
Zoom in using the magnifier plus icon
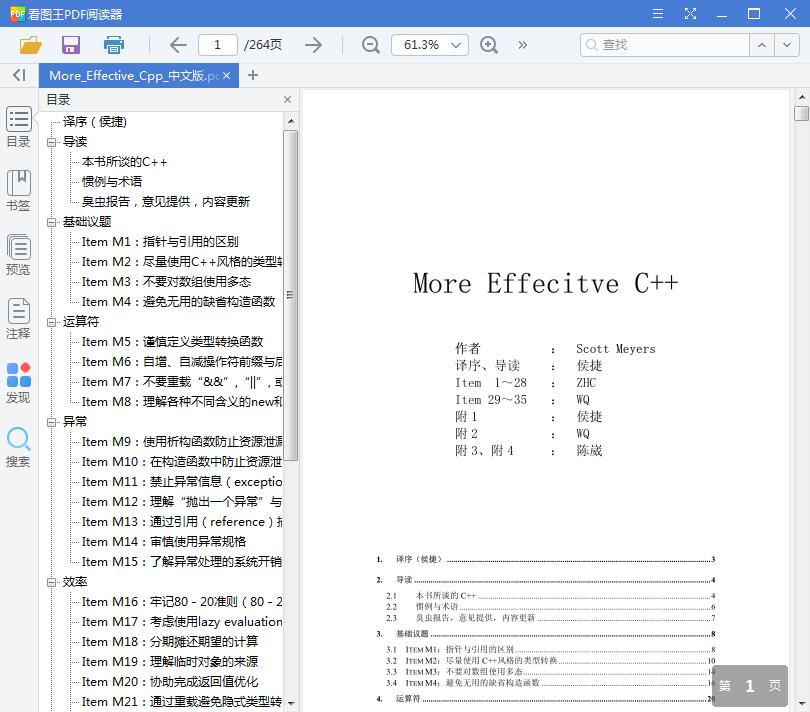pyautogui.click(x=489, y=45)
